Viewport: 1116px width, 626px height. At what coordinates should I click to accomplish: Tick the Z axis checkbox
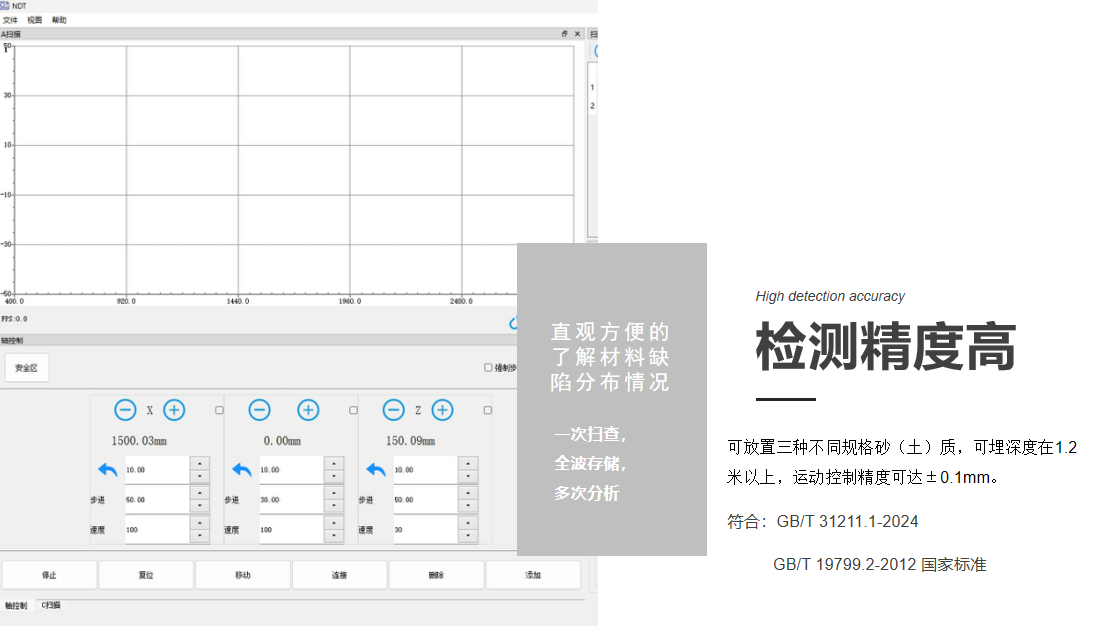tap(488, 410)
